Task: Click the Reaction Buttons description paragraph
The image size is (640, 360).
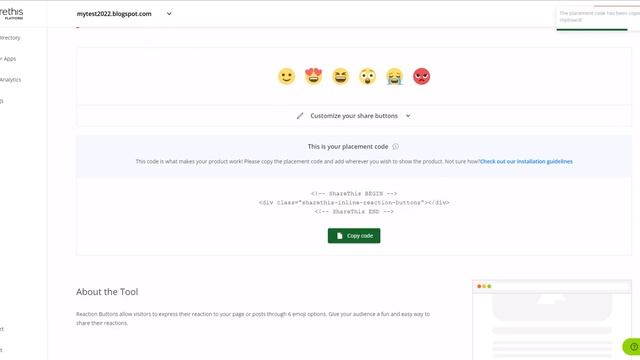Action: [253, 318]
